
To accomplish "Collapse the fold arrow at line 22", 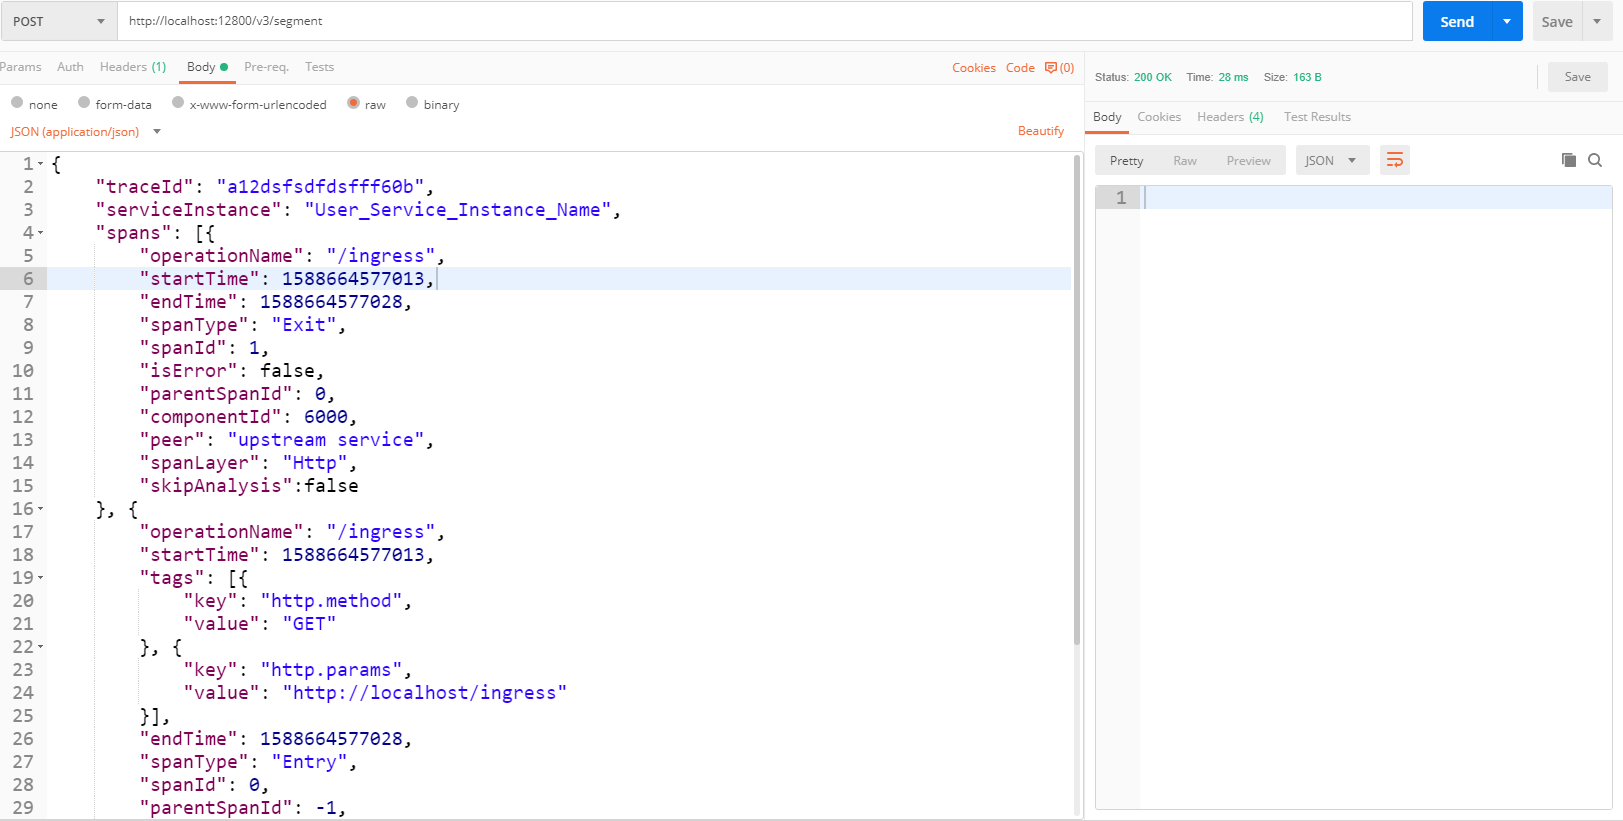I will [41, 647].
